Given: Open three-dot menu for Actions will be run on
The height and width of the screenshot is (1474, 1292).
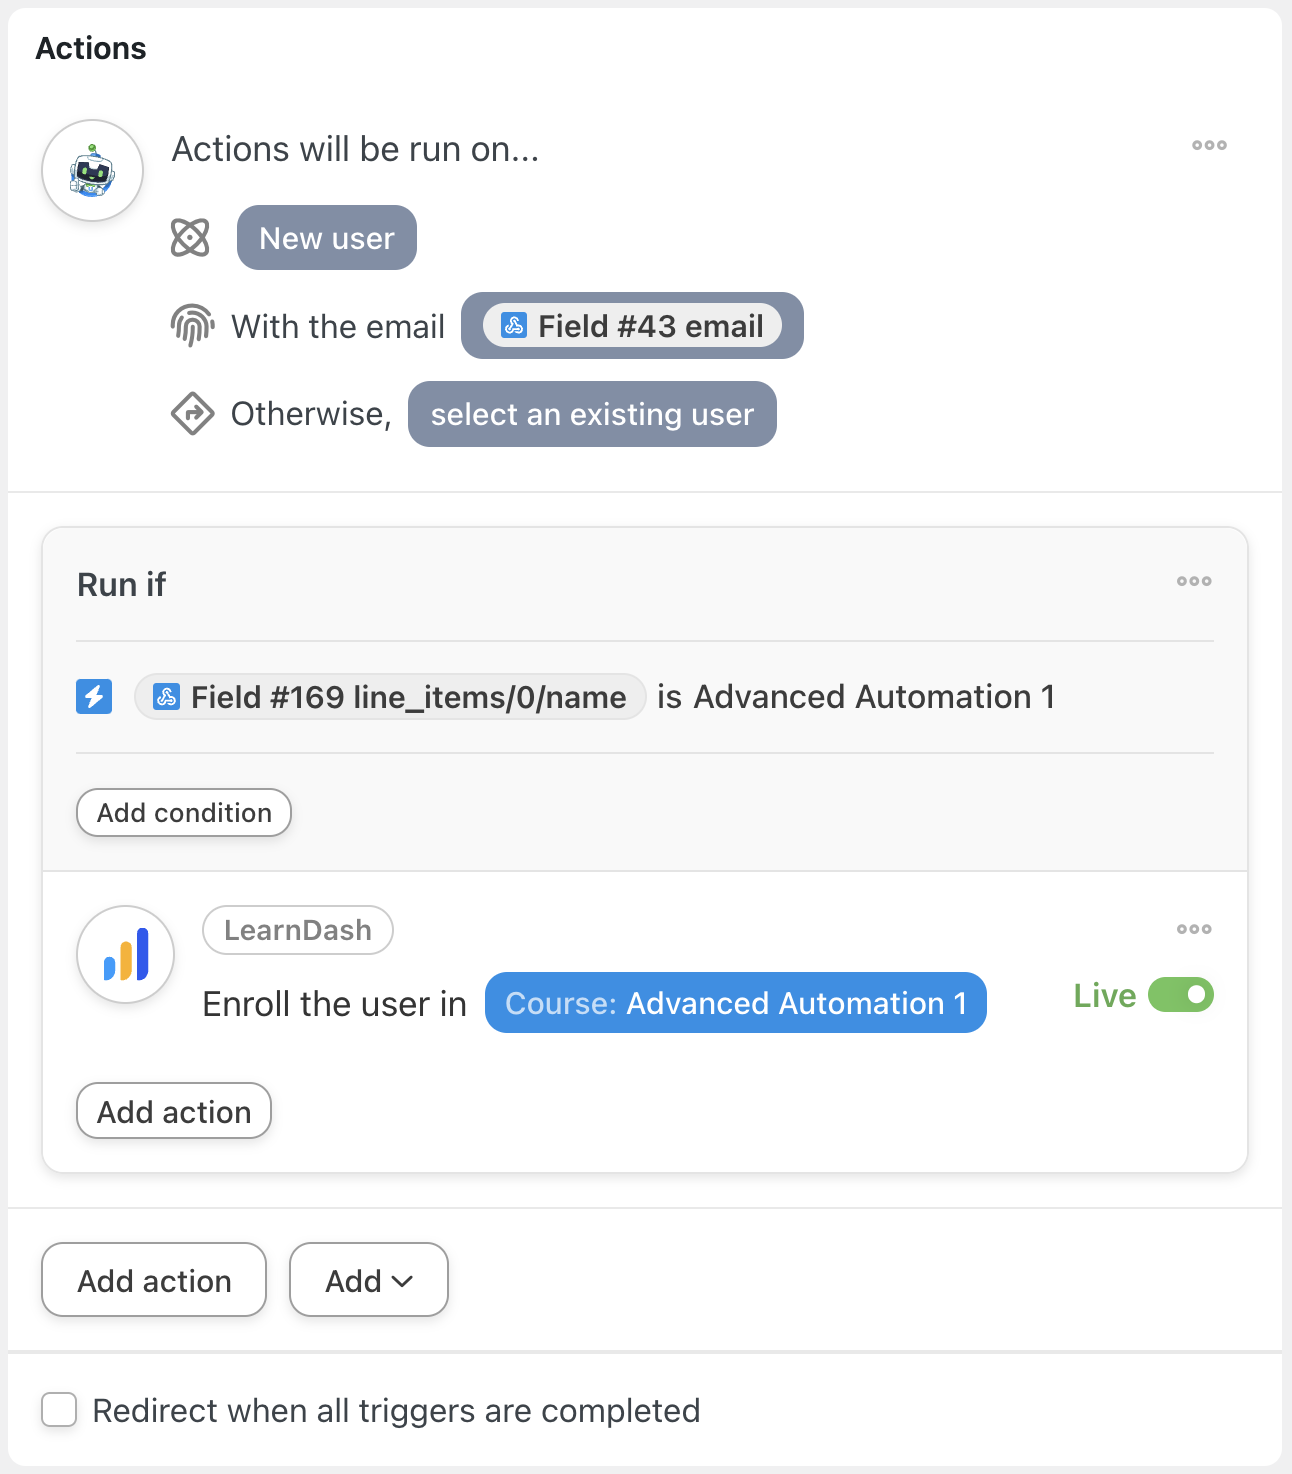Looking at the screenshot, I should pyautogui.click(x=1209, y=146).
